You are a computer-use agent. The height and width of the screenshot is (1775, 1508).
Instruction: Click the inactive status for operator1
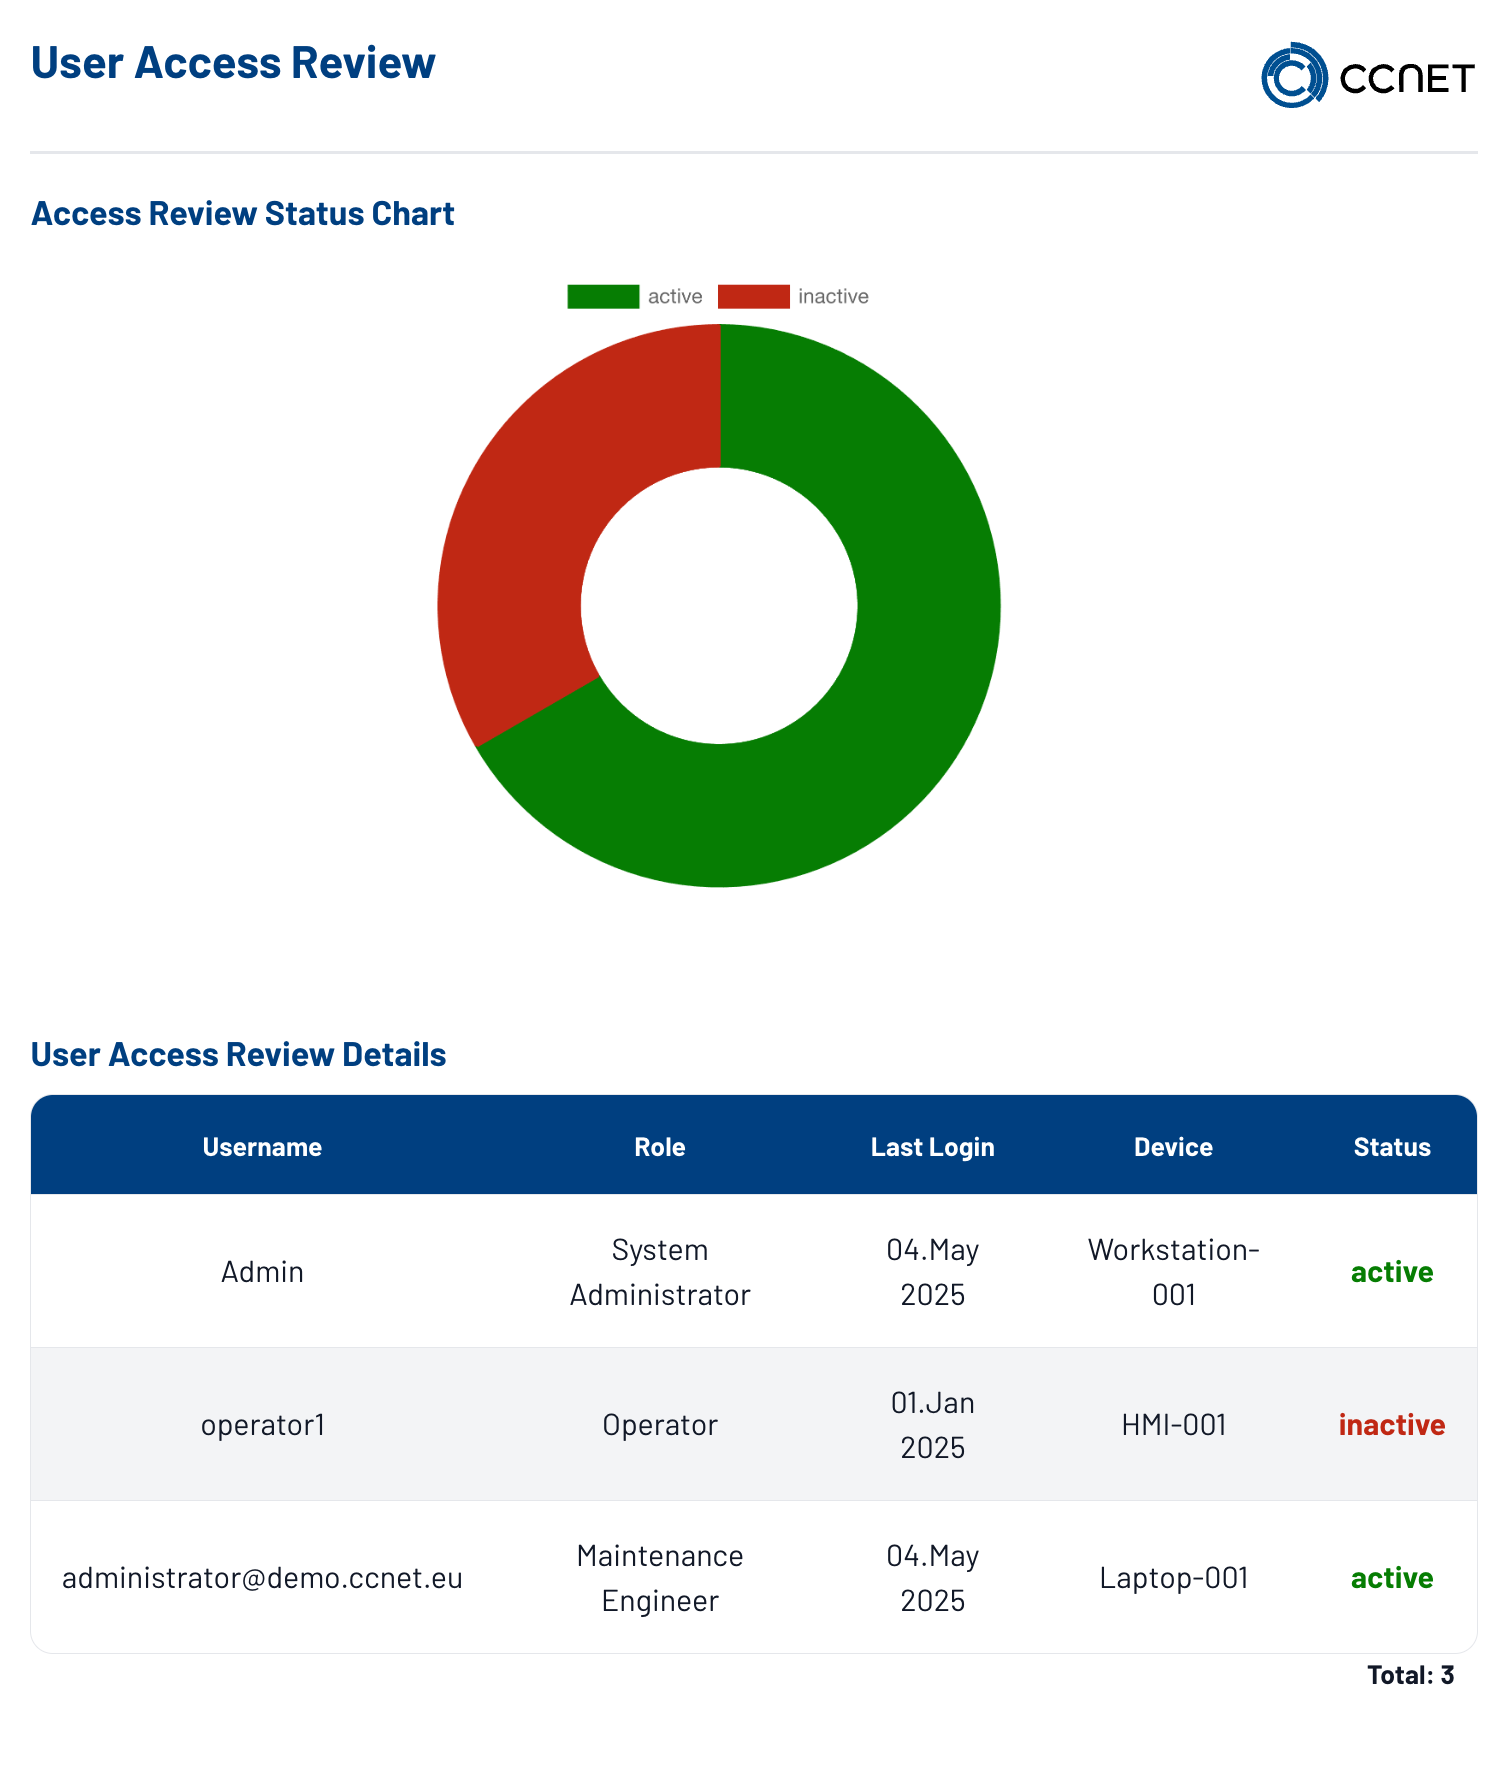coord(1392,1425)
